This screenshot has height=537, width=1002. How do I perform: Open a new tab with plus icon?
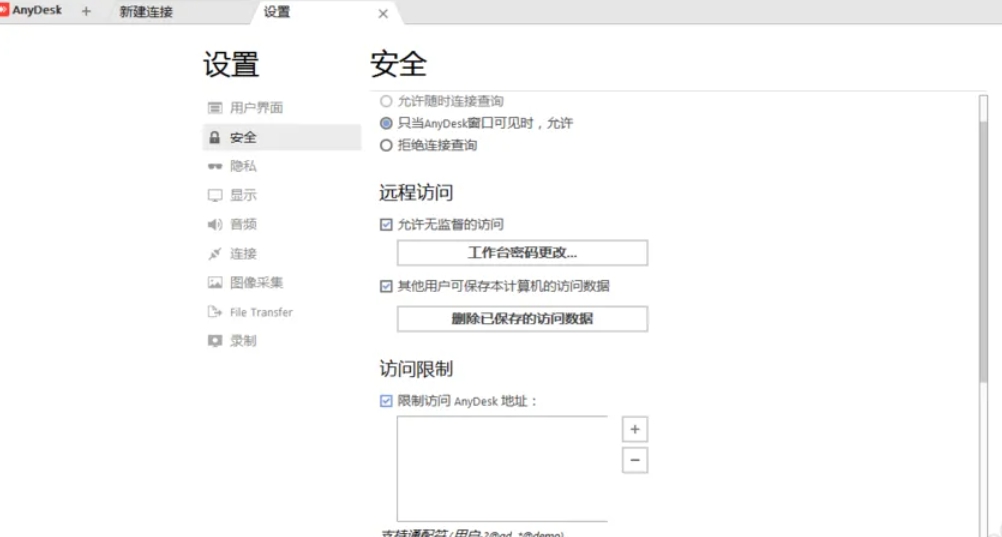point(86,12)
